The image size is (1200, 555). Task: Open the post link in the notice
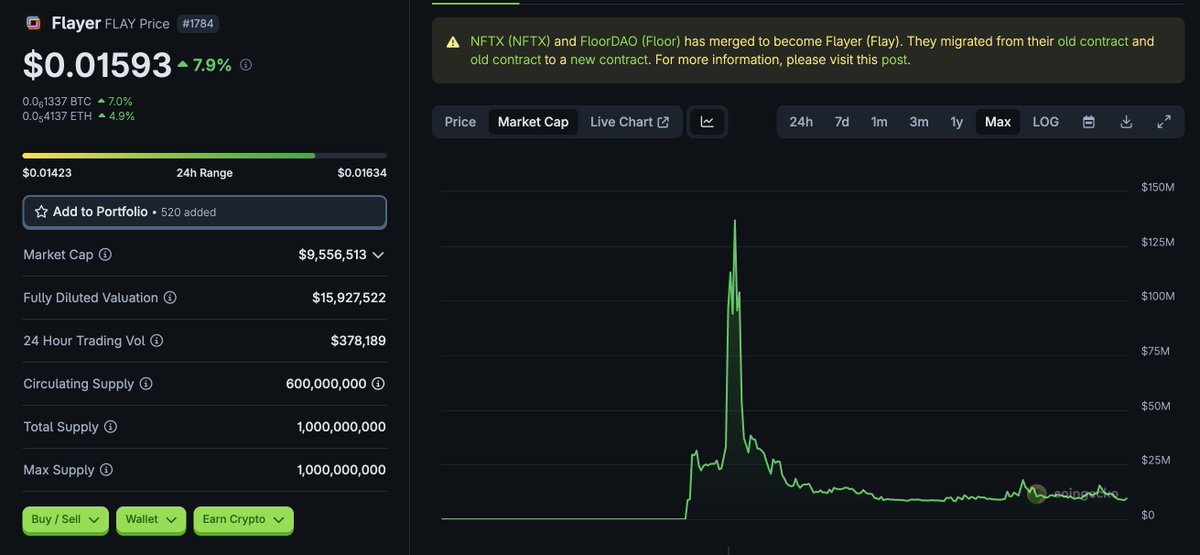(x=894, y=59)
